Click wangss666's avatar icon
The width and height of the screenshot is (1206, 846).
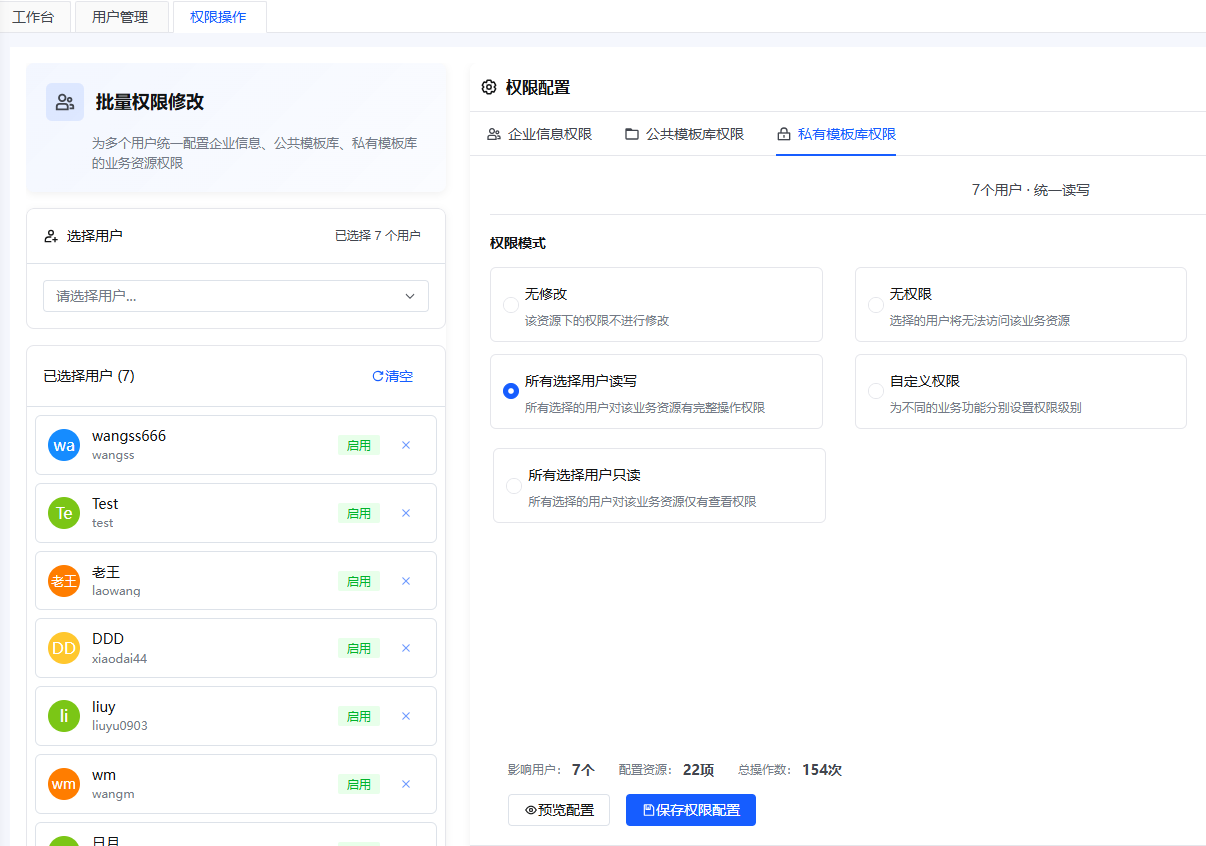click(x=63, y=444)
